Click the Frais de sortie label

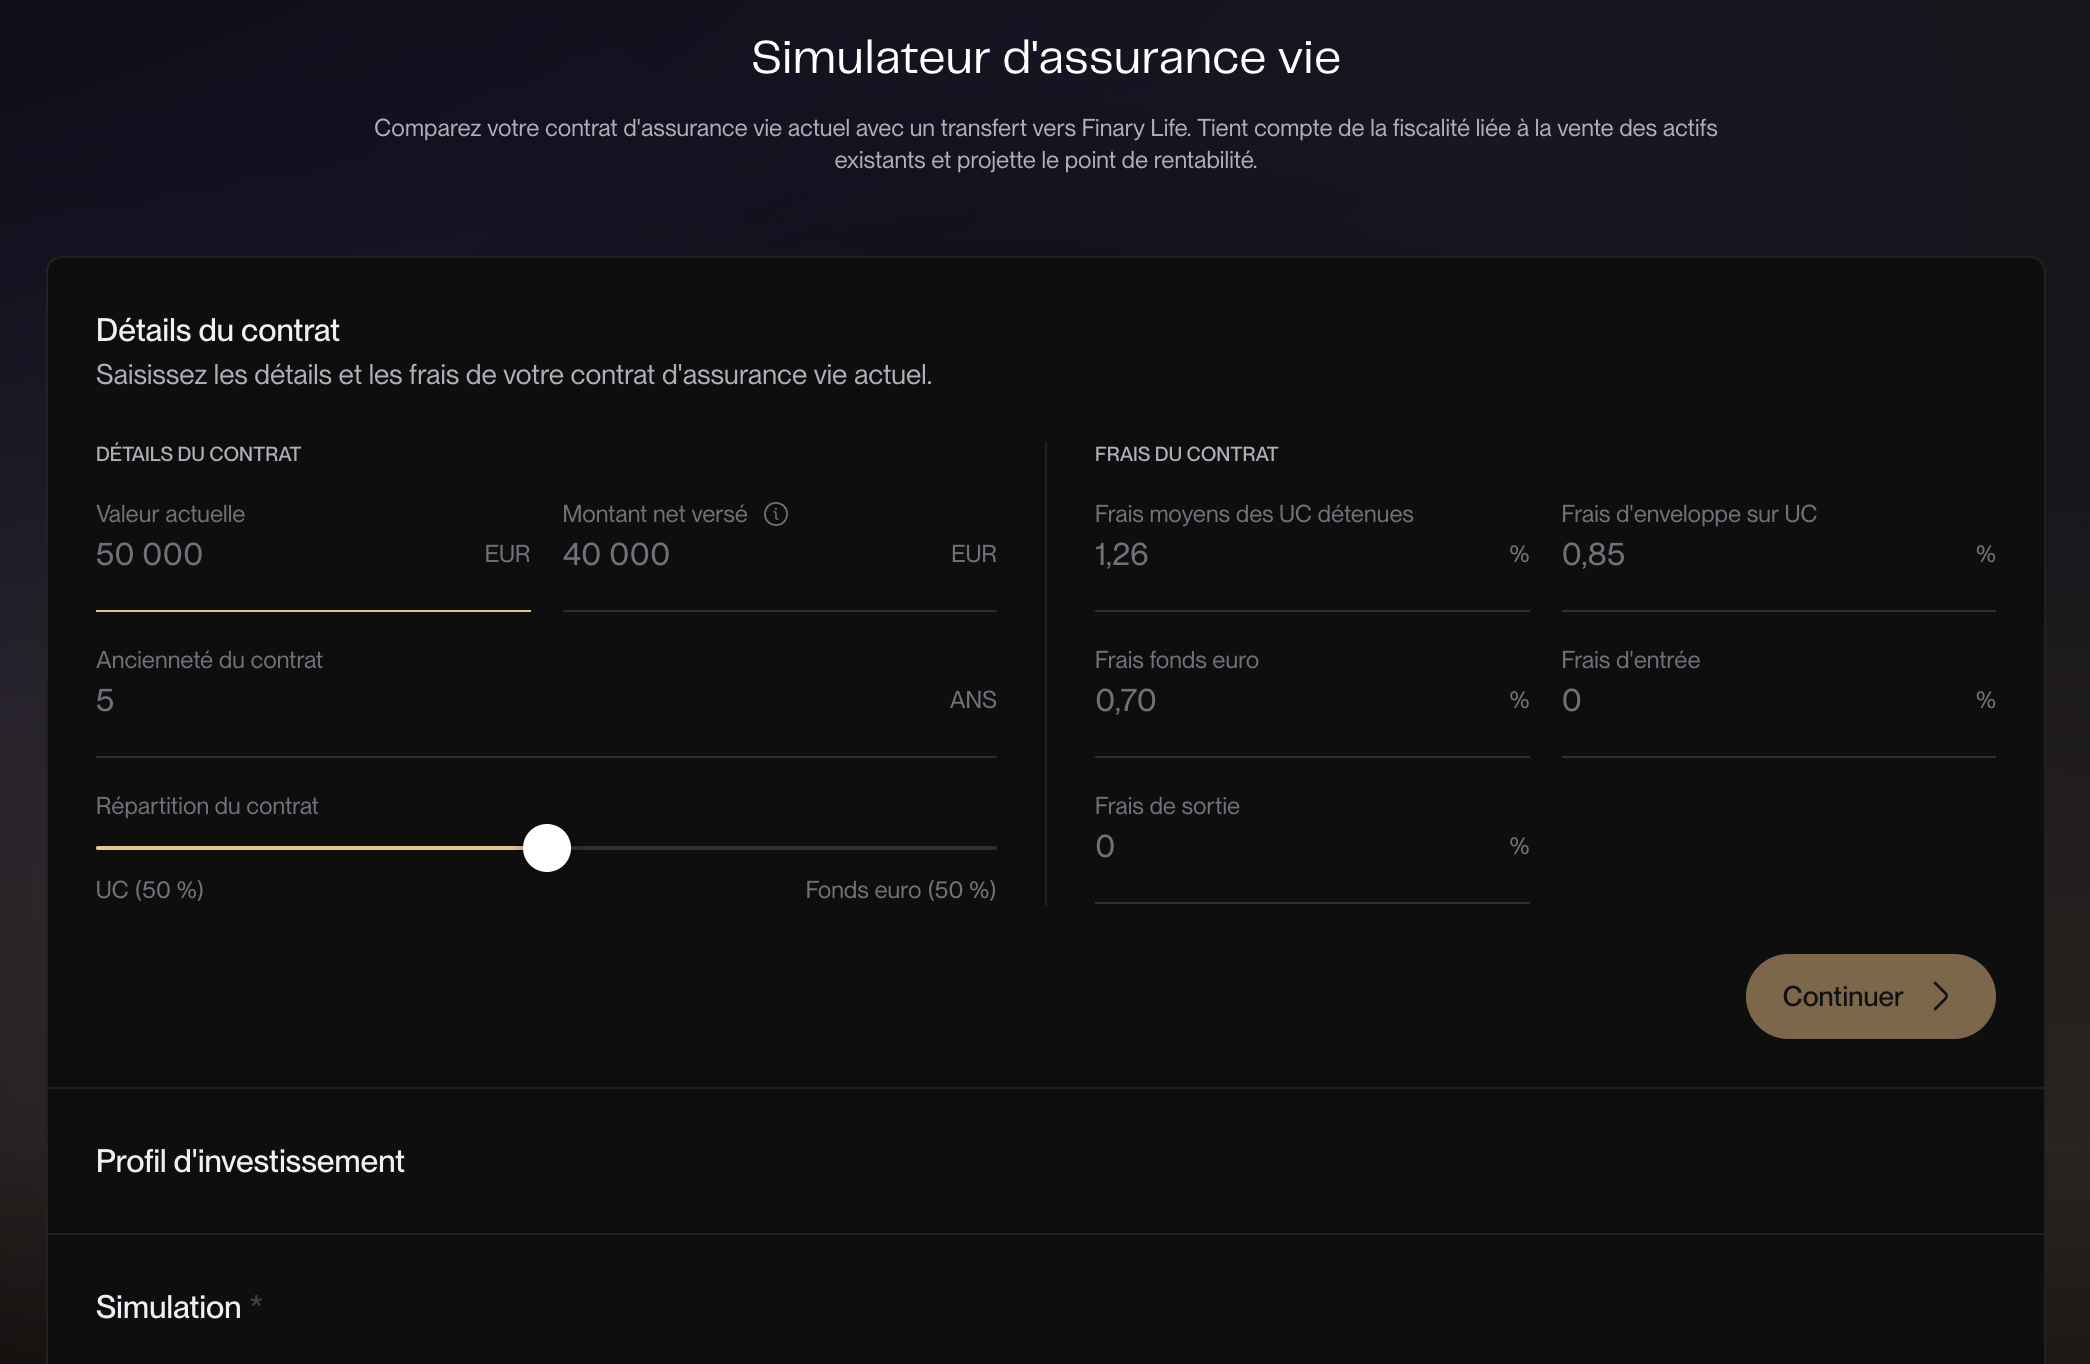click(1167, 806)
